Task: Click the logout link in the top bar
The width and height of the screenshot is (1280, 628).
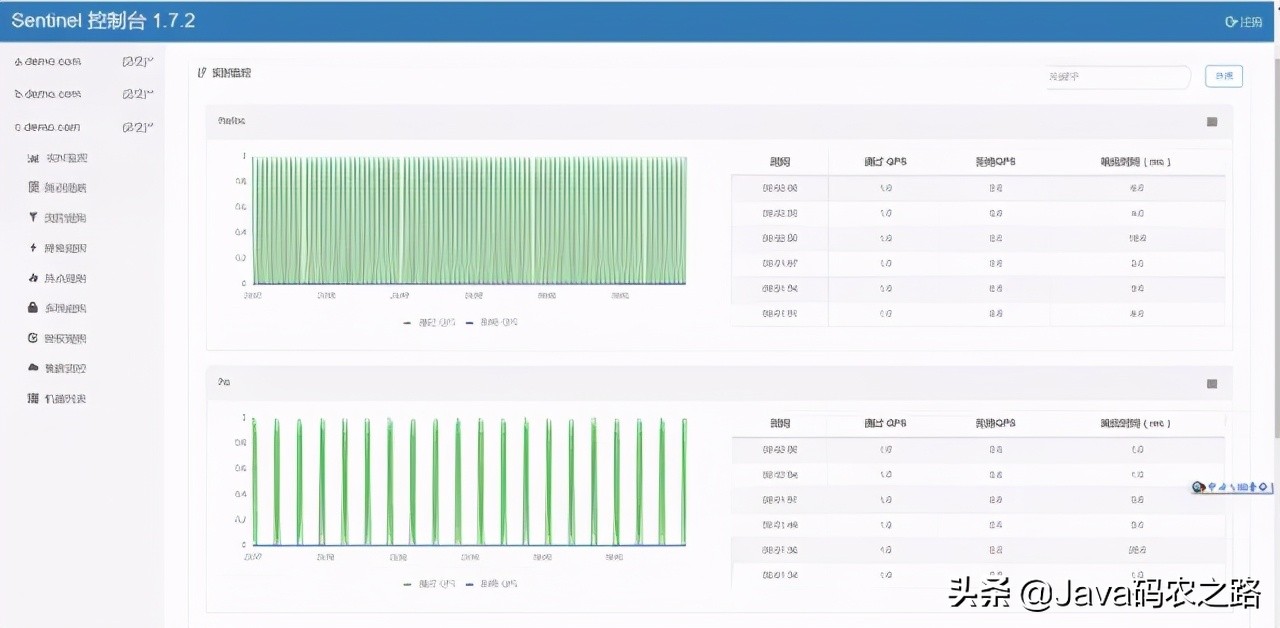Action: (1243, 22)
